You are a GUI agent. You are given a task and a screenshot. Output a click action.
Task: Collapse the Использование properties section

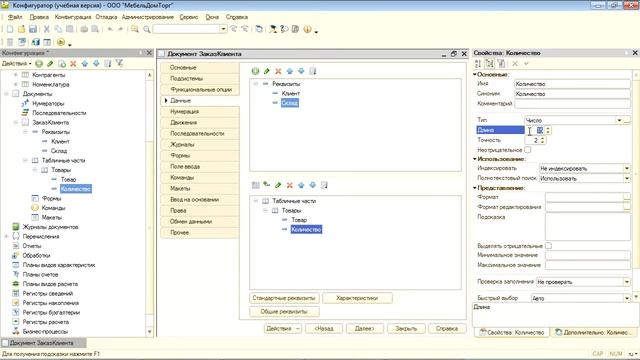click(x=475, y=159)
